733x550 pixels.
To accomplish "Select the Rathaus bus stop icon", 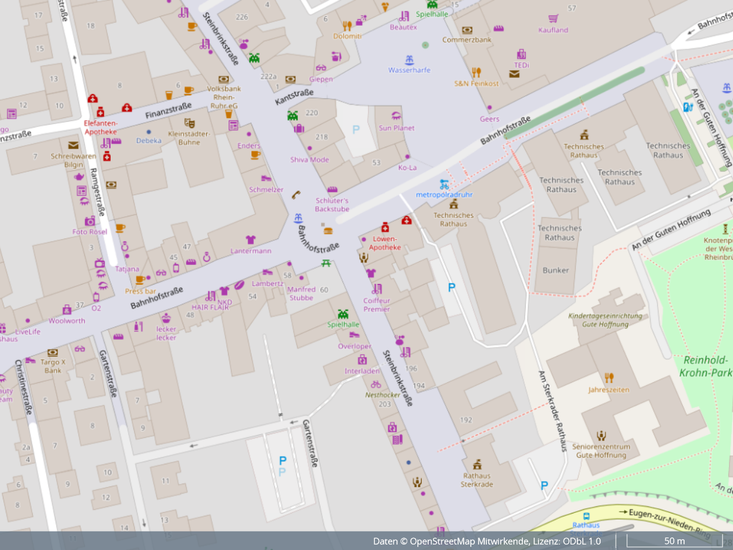I will click(587, 516).
